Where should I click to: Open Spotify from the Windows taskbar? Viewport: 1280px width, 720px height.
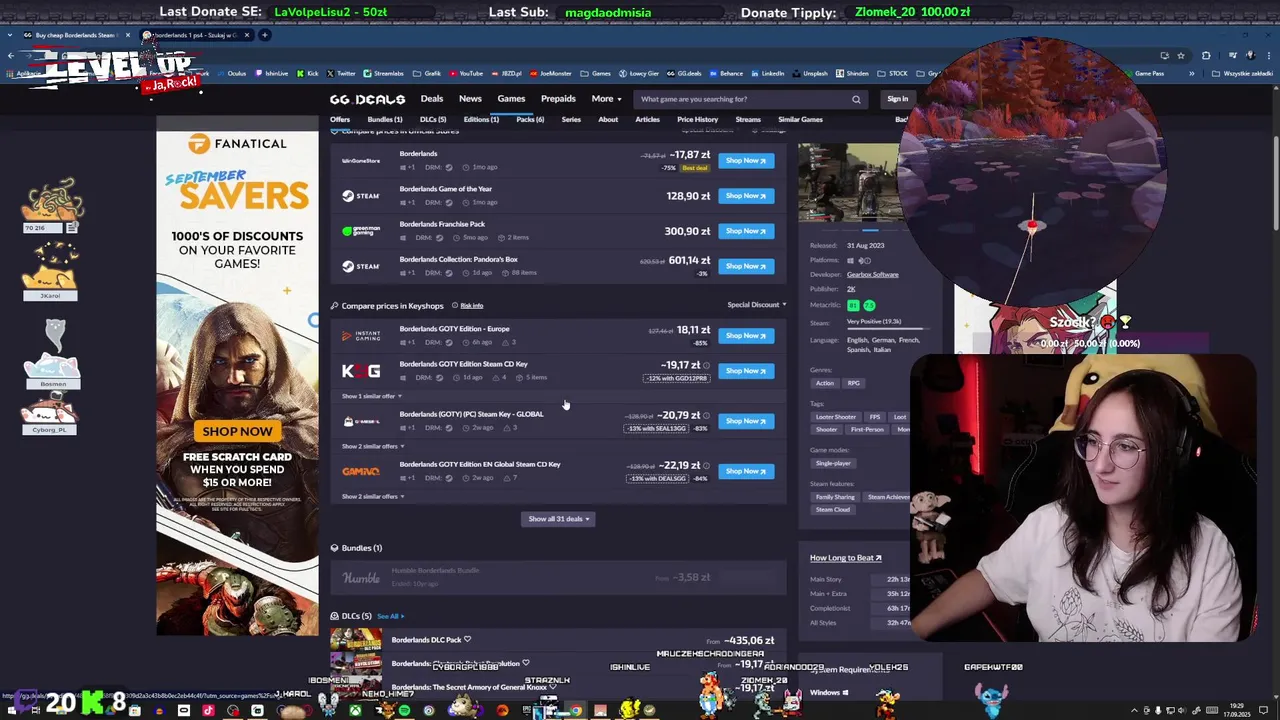[x=404, y=710]
